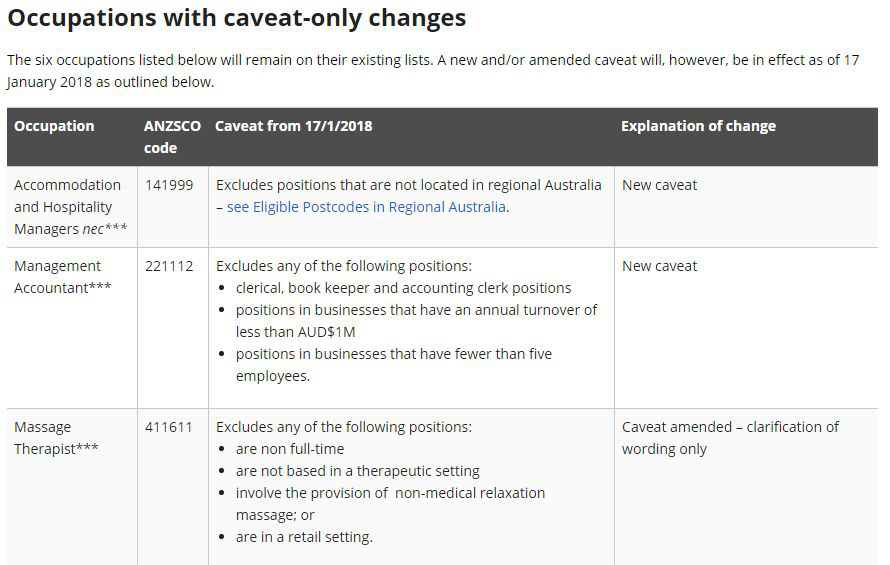Click 'are not based in a therapeutic setting'
Image resolution: width=890 pixels, height=565 pixels.
pos(358,471)
